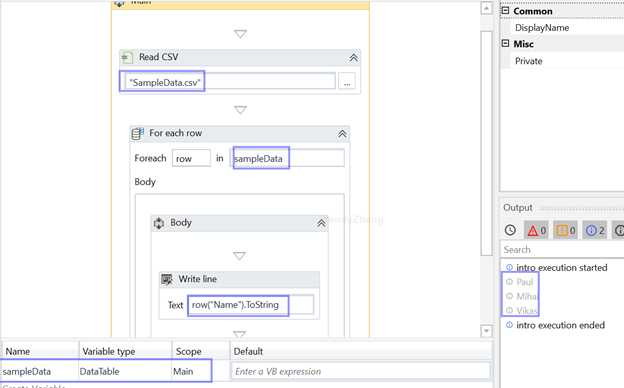
Task: Click the For each row title
Action: point(176,133)
